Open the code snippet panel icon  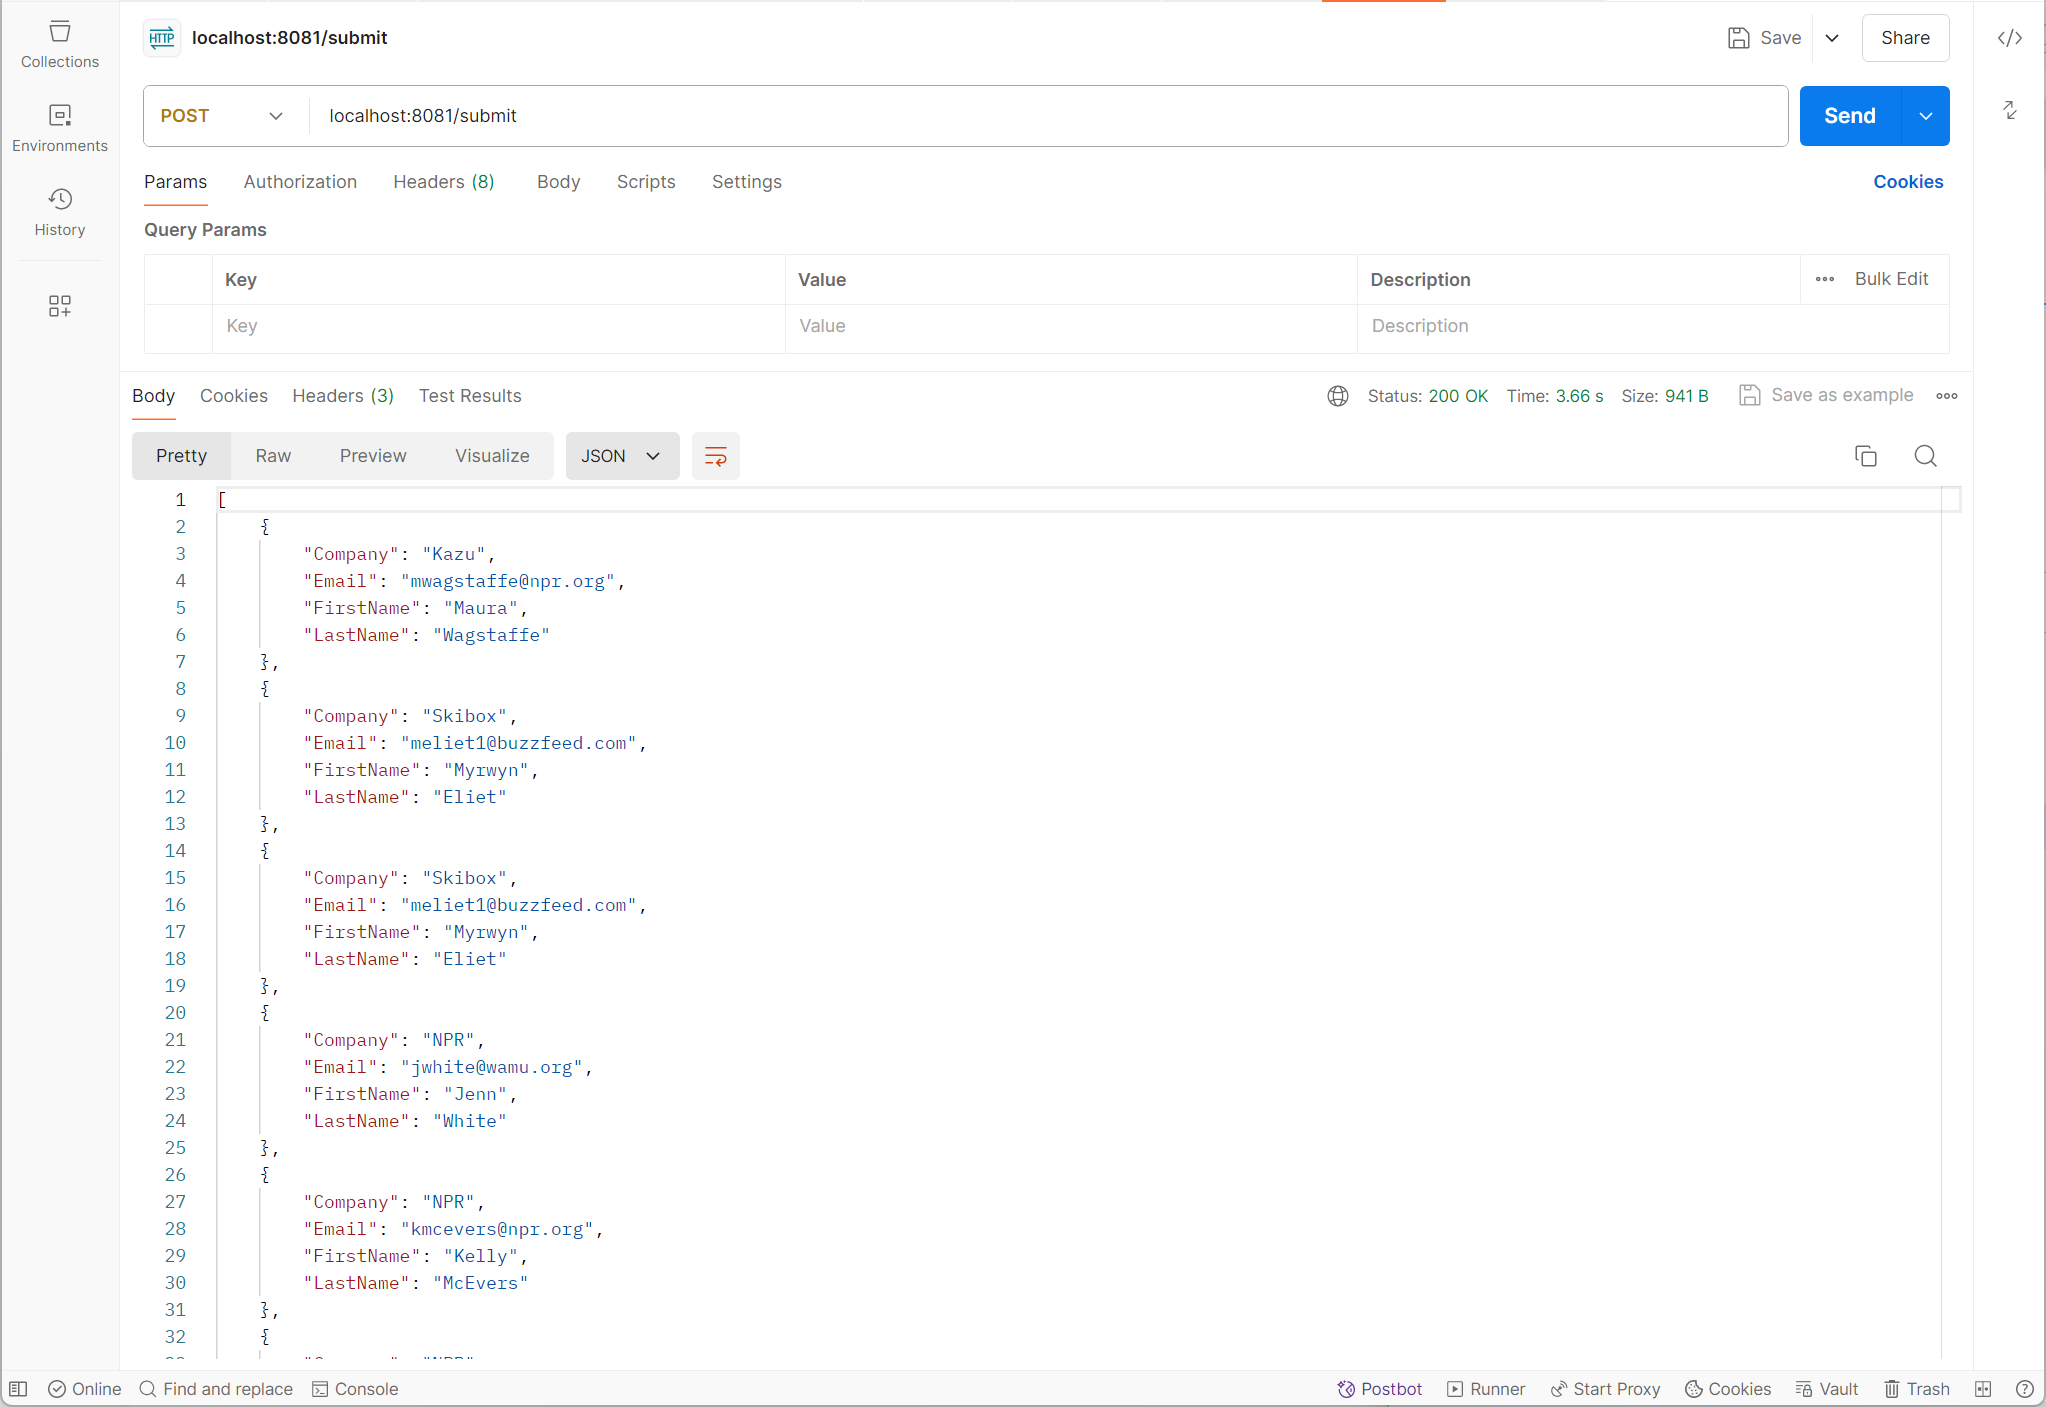pyautogui.click(x=2010, y=38)
